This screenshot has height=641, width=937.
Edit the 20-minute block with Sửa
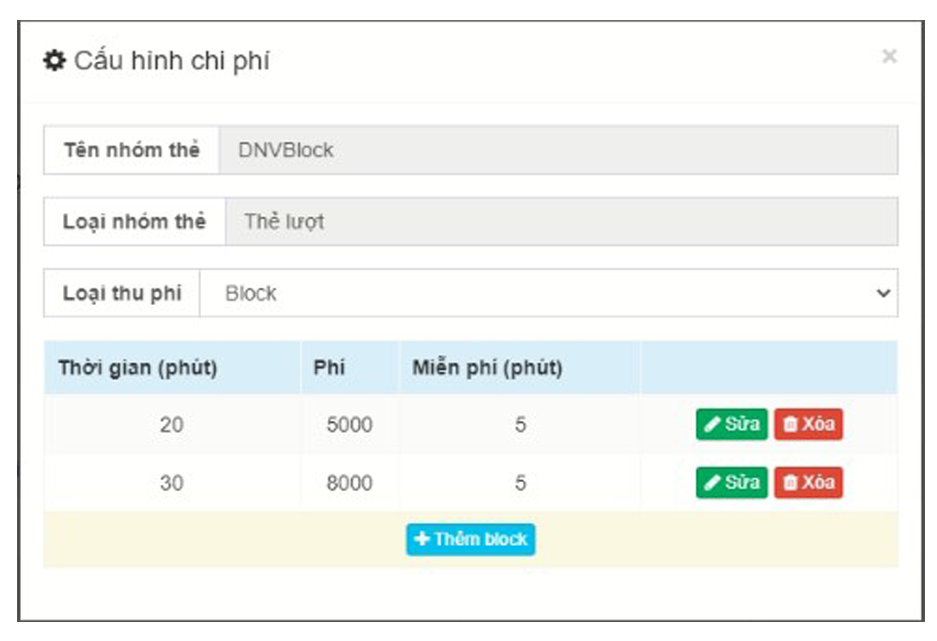pyautogui.click(x=731, y=424)
